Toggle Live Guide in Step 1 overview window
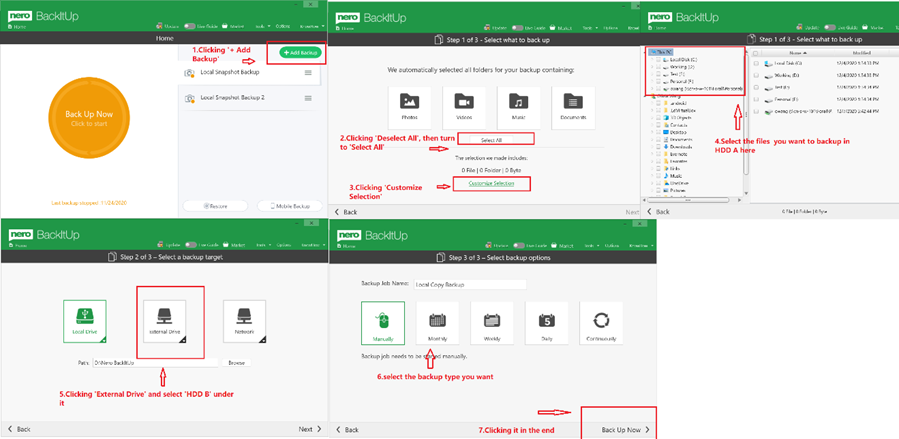Screen dimensions: 899x439 pos(518,28)
